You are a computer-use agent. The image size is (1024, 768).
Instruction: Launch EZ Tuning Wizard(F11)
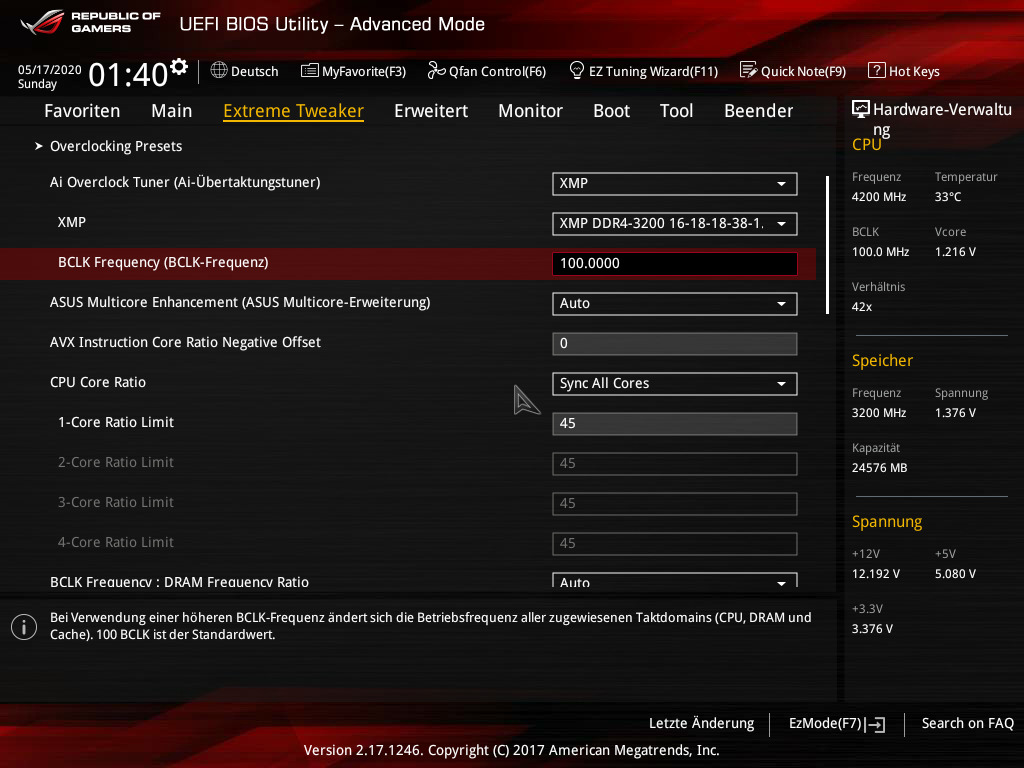pyautogui.click(x=643, y=71)
